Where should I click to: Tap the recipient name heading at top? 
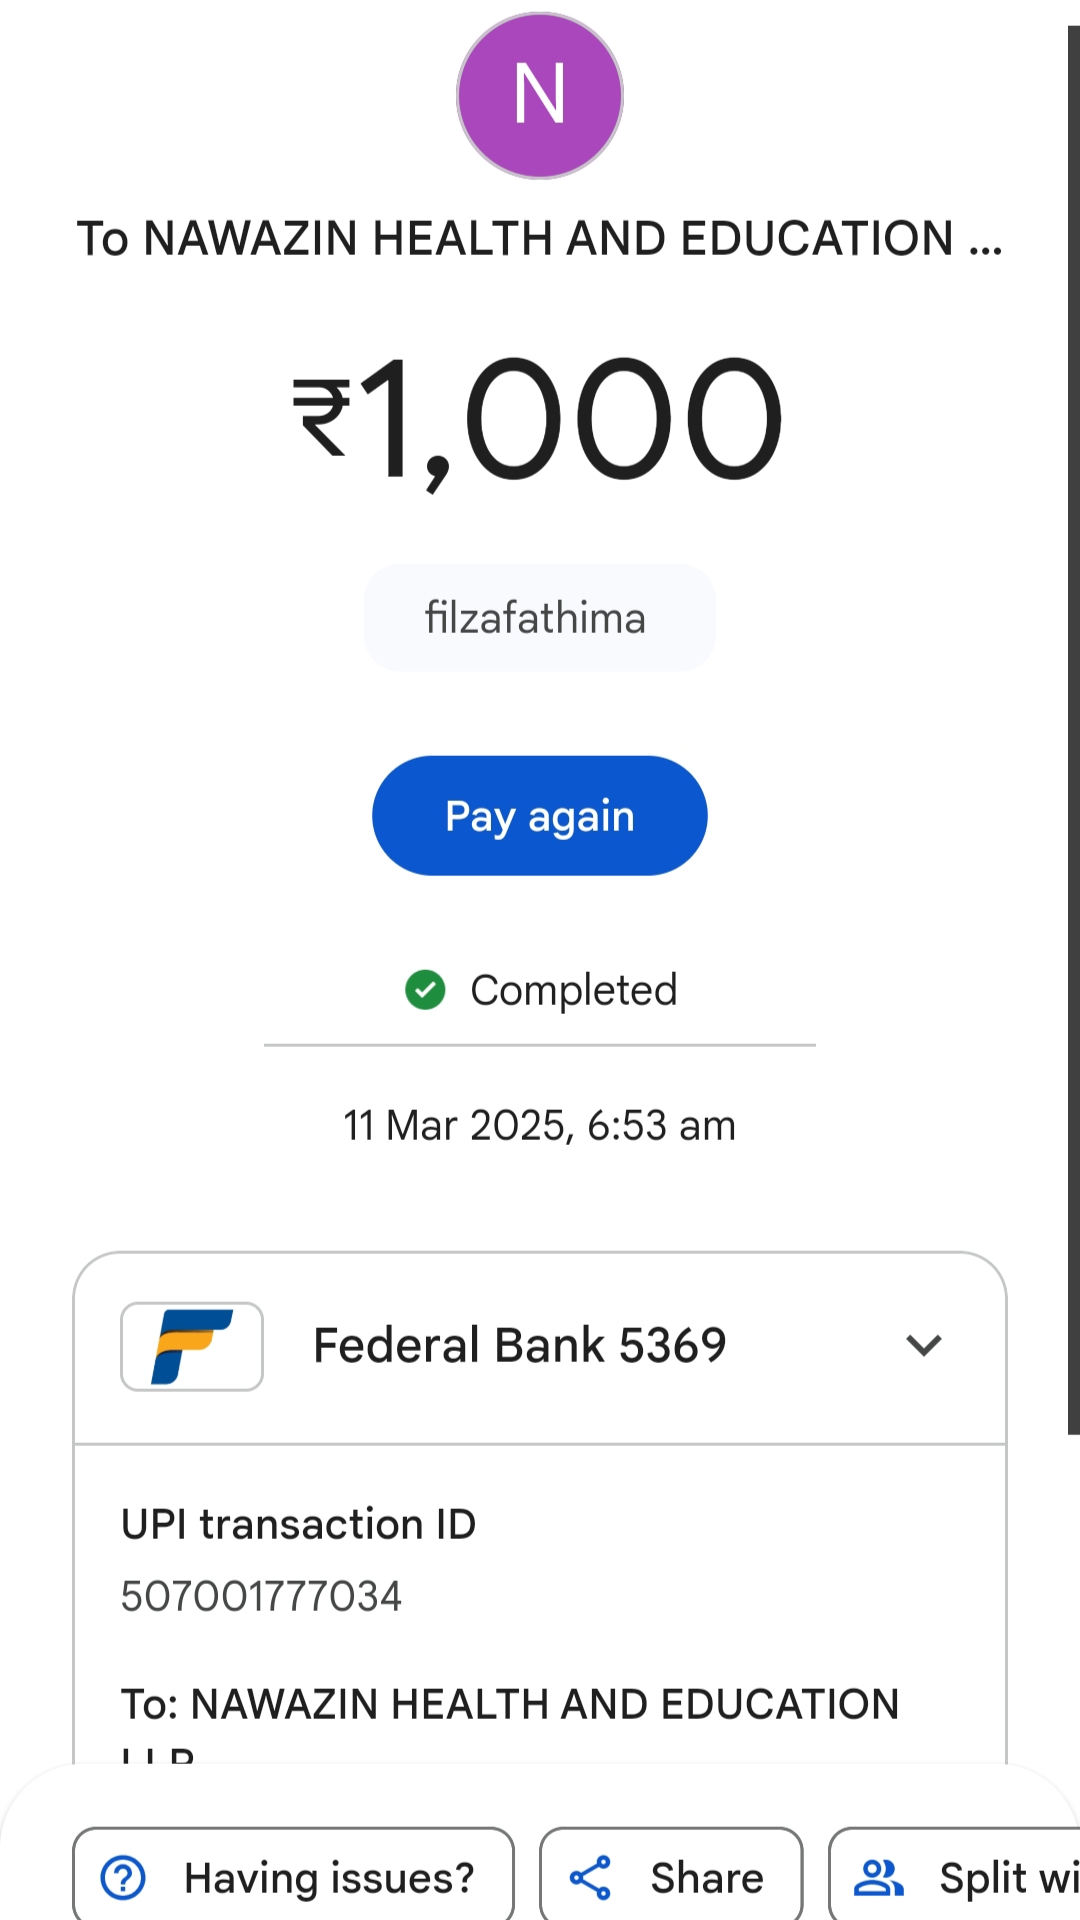[540, 239]
